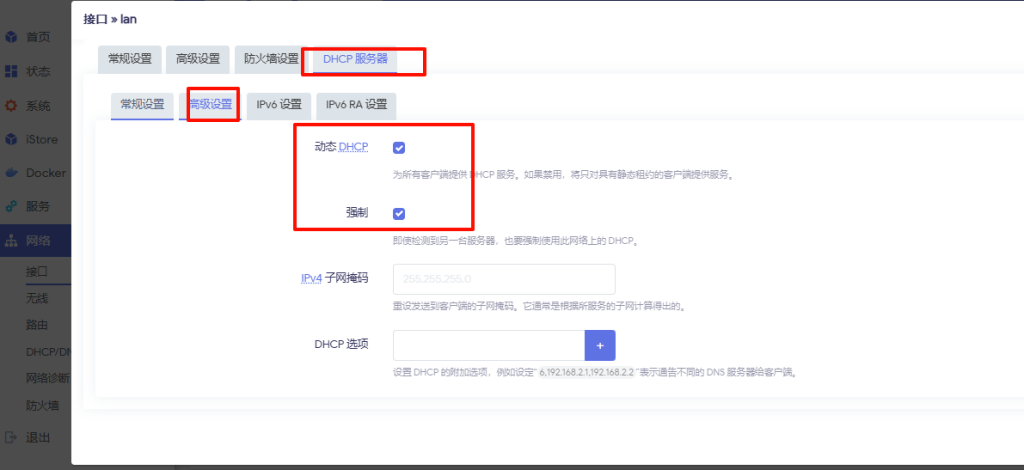Click the example code 6,192.168.2.1,192.168.2.2

coord(586,373)
